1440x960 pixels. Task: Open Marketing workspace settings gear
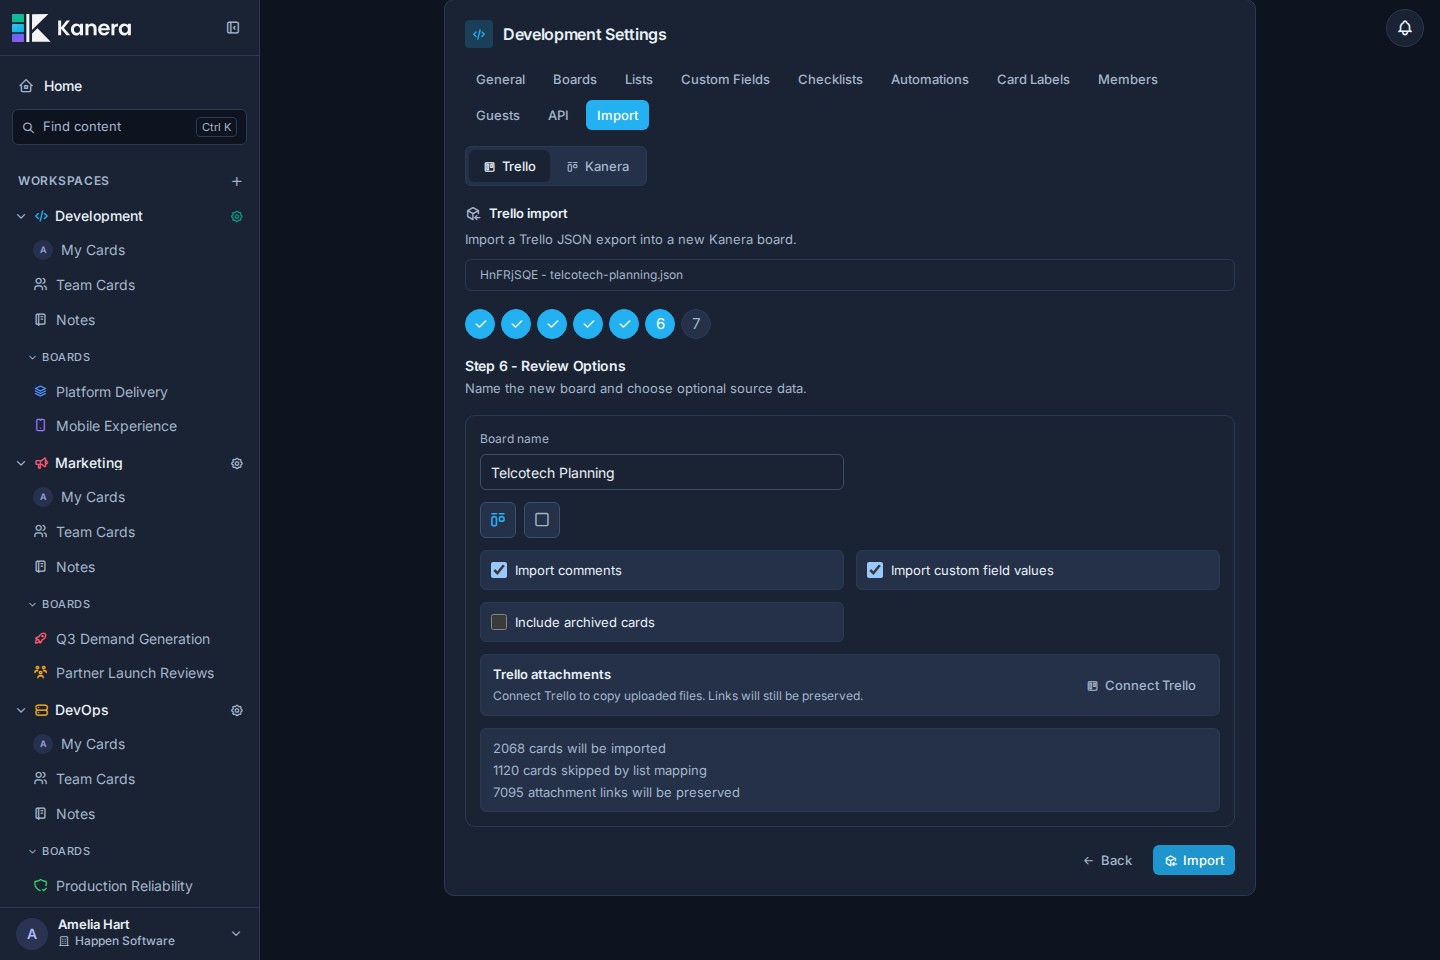pos(237,463)
